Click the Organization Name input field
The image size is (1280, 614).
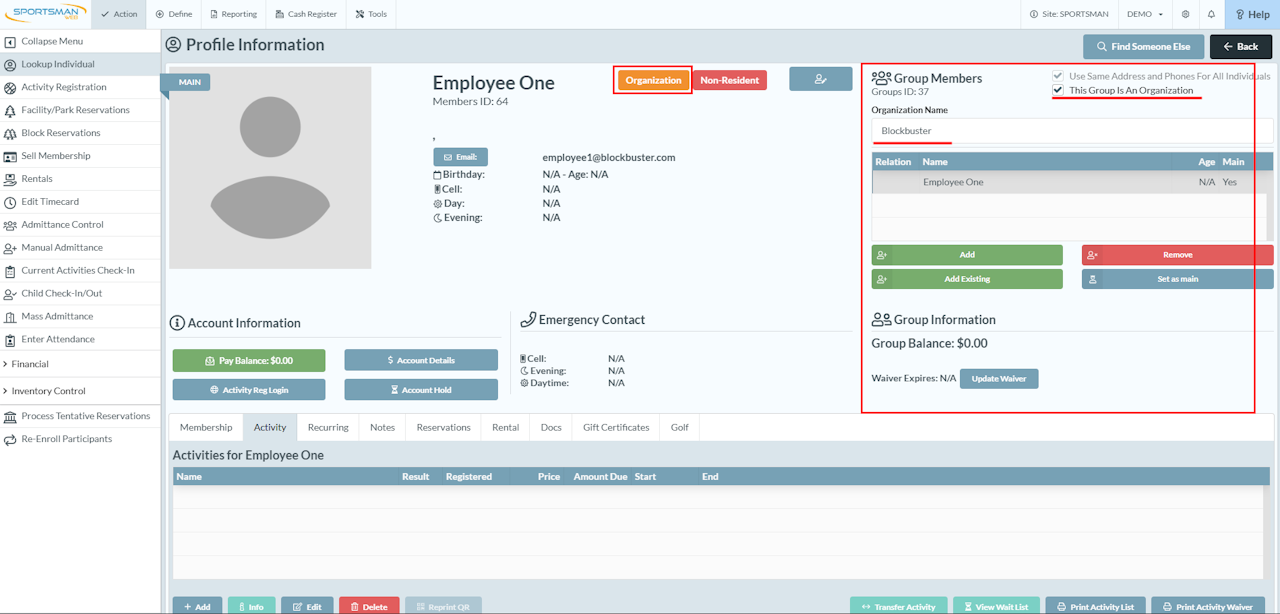coord(1072,131)
